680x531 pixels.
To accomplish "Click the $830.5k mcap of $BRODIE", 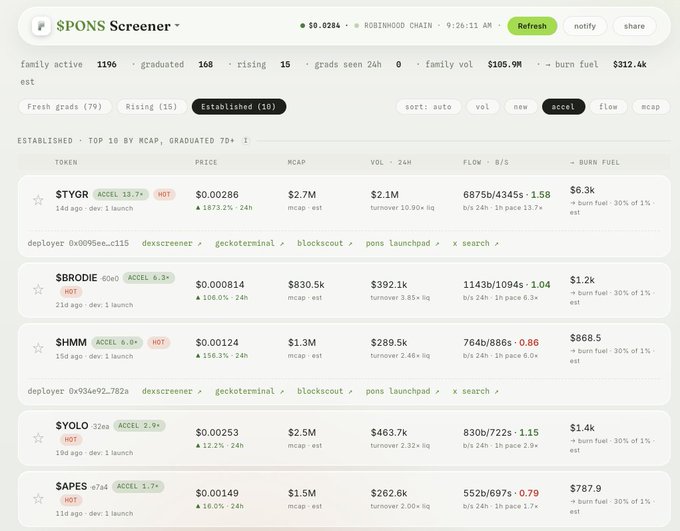I will point(306,285).
